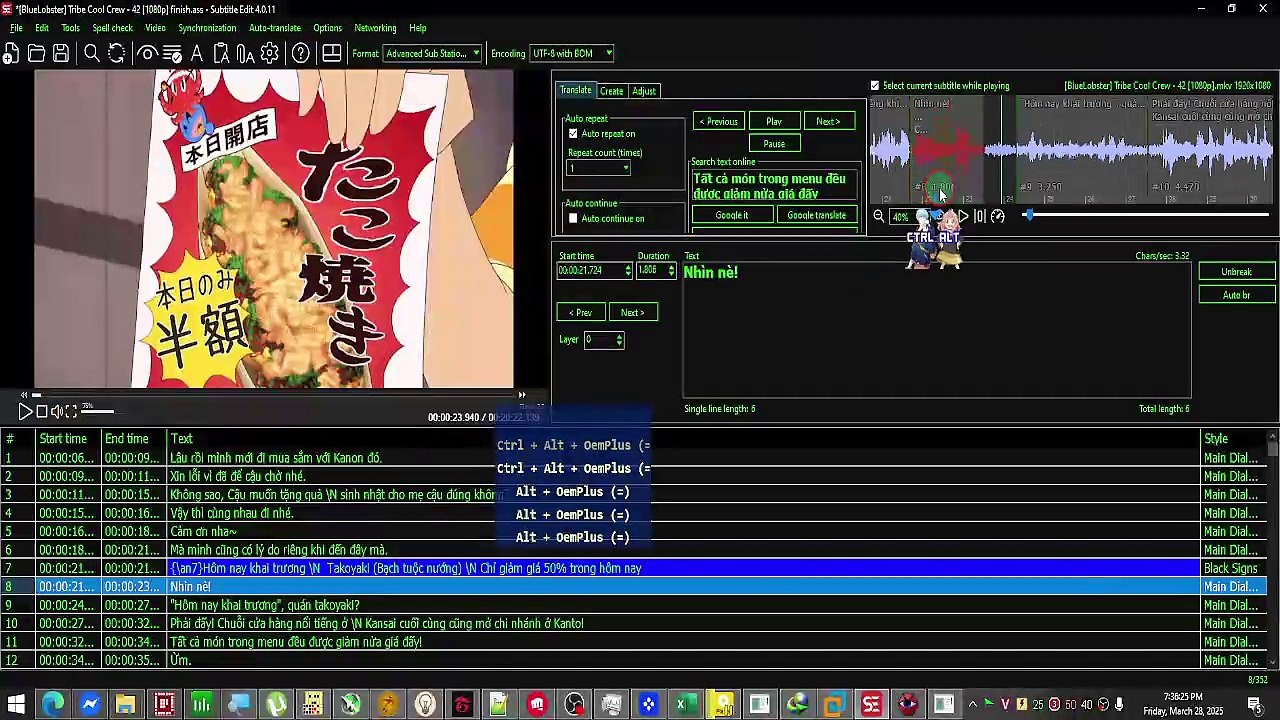Open the Tools menu
The height and width of the screenshot is (720, 1280).
(70, 28)
